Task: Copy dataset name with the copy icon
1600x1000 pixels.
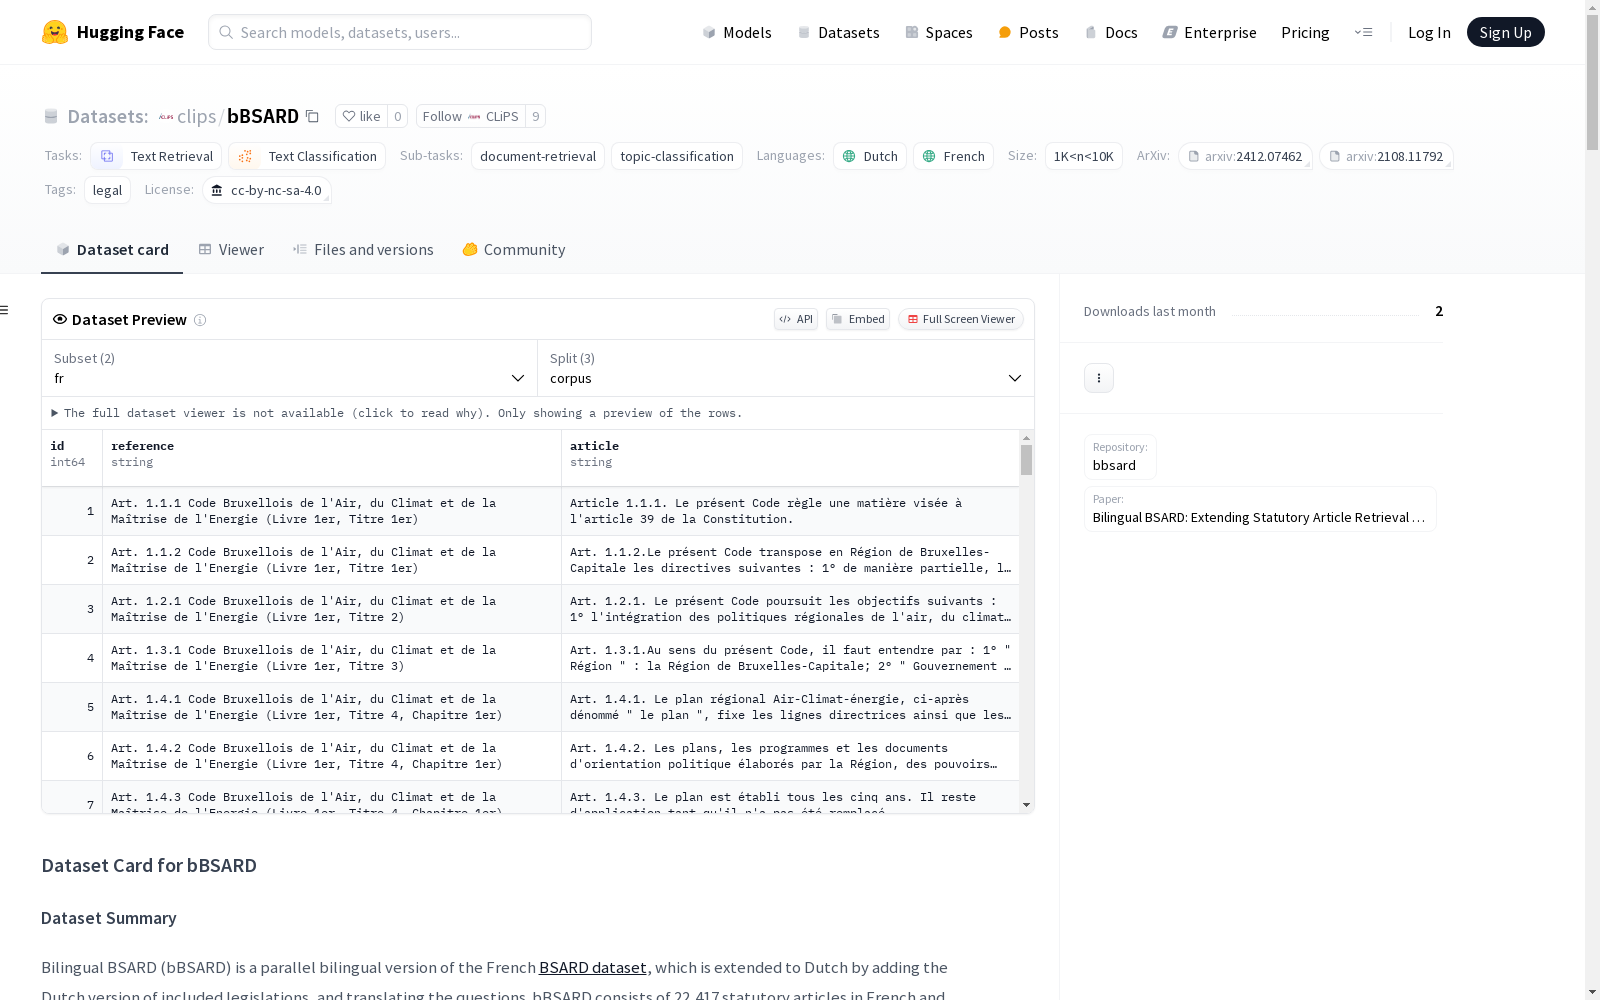Action: point(312,116)
